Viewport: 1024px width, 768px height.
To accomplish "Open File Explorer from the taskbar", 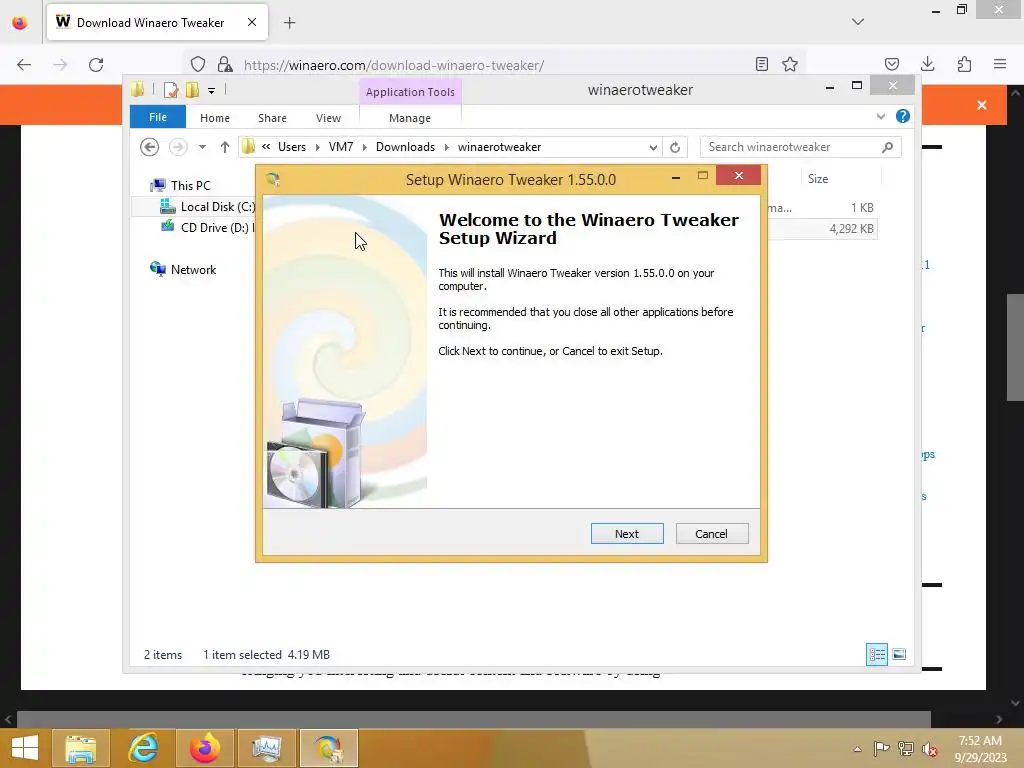I will pyautogui.click(x=80, y=748).
